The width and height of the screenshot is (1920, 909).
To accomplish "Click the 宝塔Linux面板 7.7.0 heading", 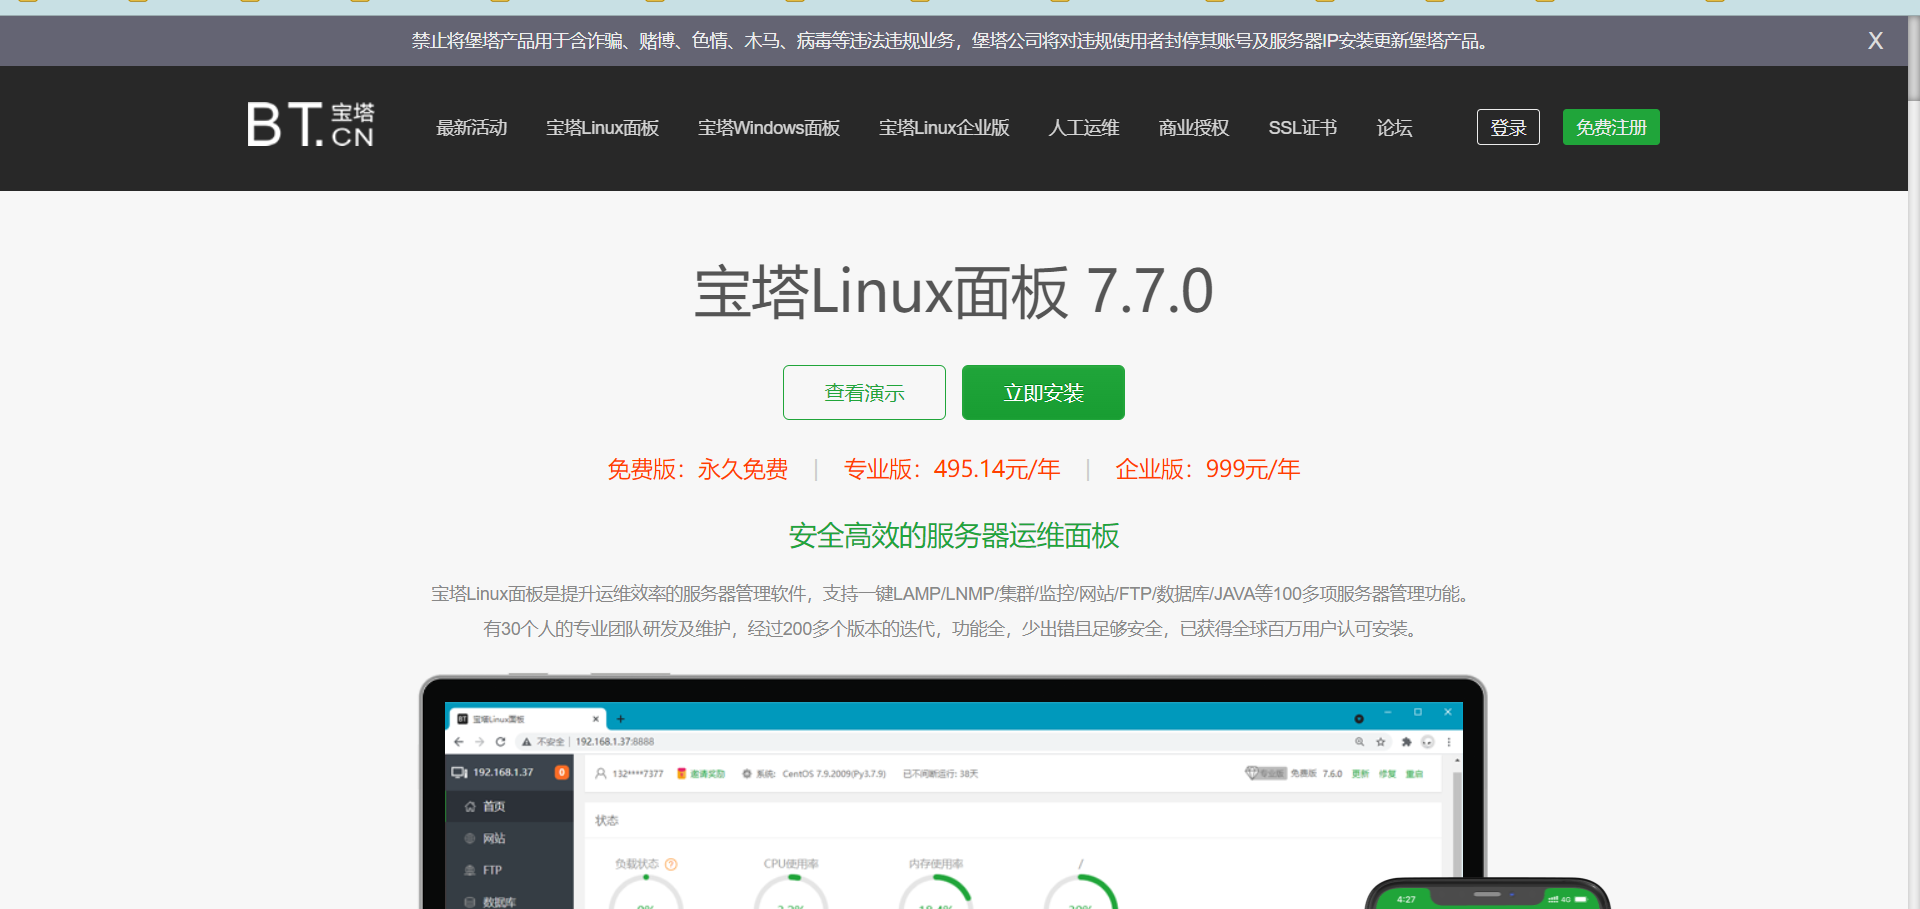I will [x=954, y=292].
